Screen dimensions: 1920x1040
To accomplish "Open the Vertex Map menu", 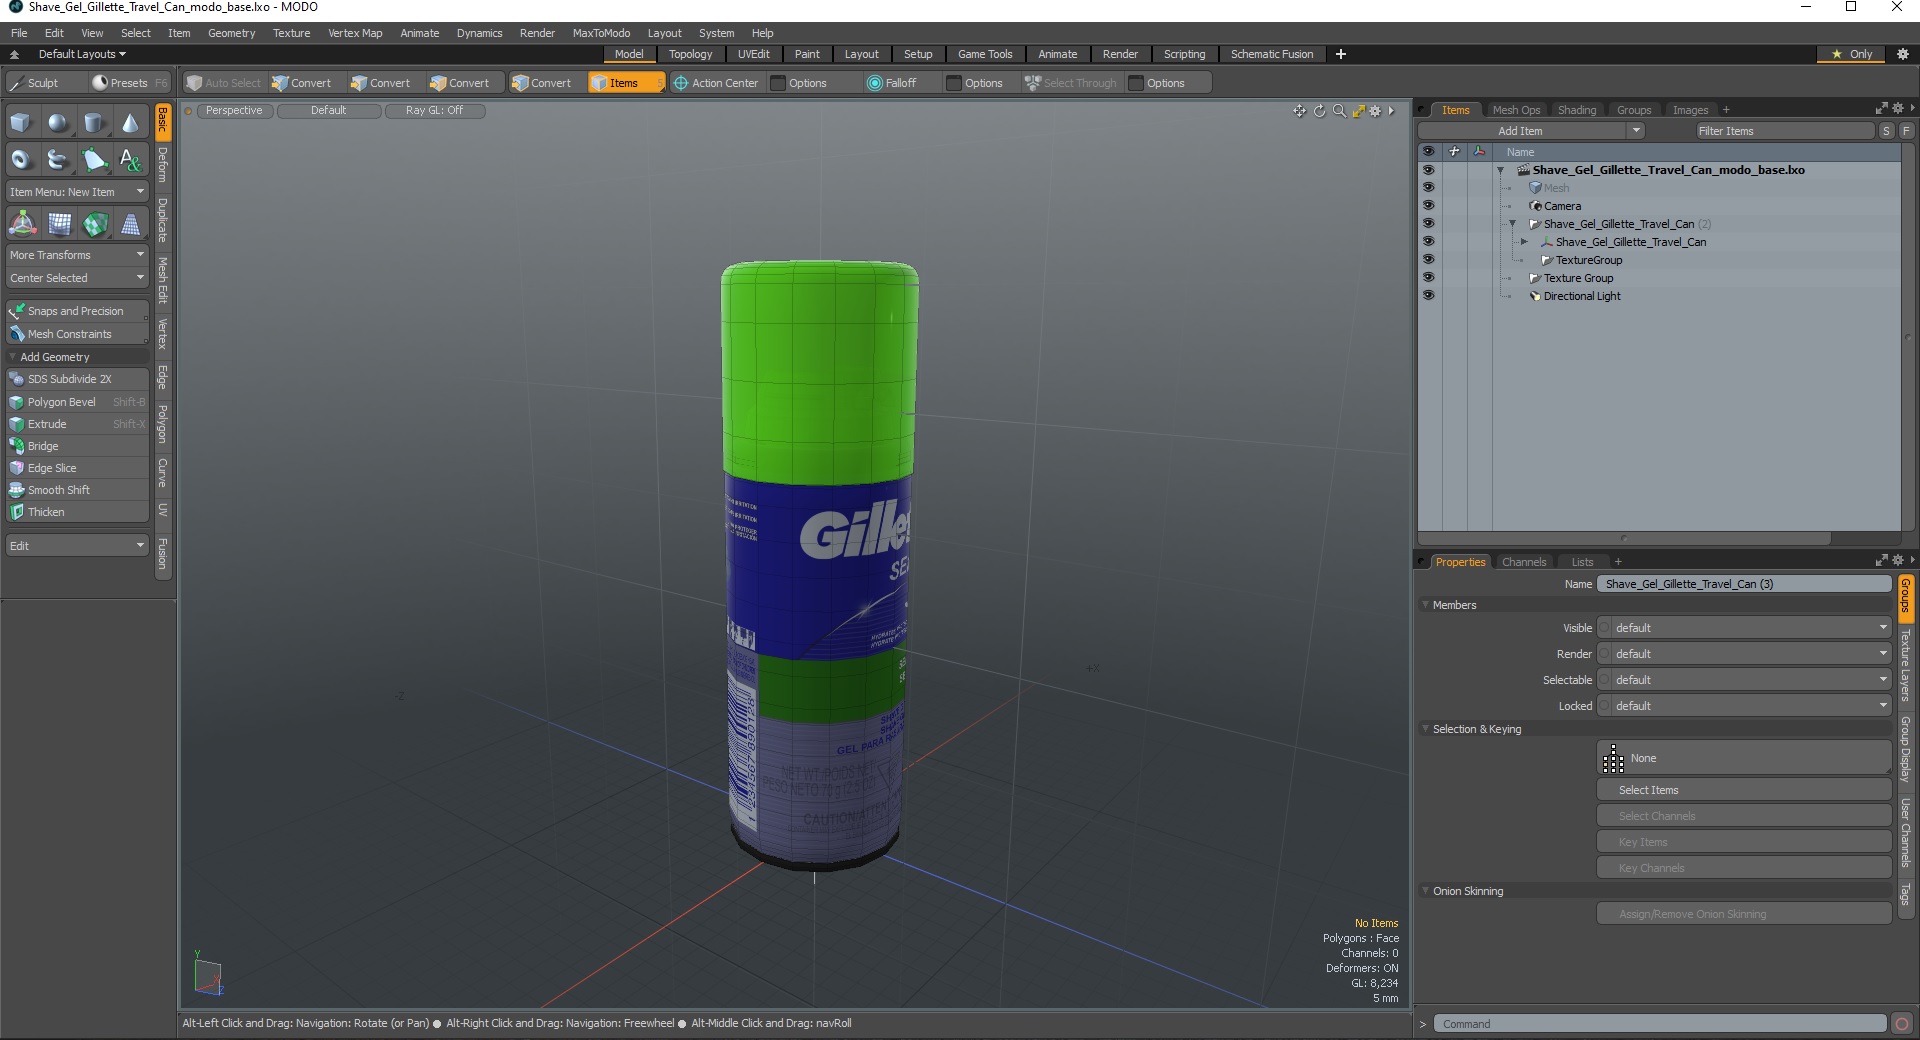I will [x=355, y=33].
